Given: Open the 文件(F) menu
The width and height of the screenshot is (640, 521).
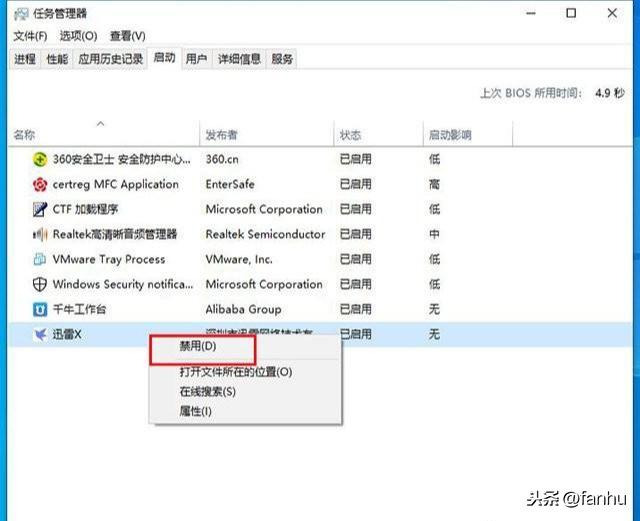Looking at the screenshot, I should click(30, 36).
